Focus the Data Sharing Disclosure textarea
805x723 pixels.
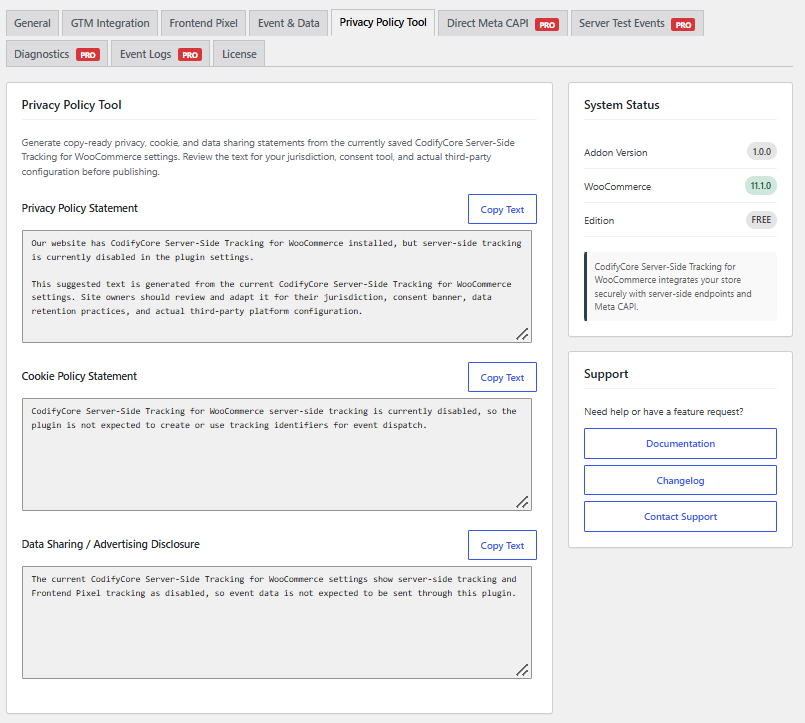click(277, 622)
